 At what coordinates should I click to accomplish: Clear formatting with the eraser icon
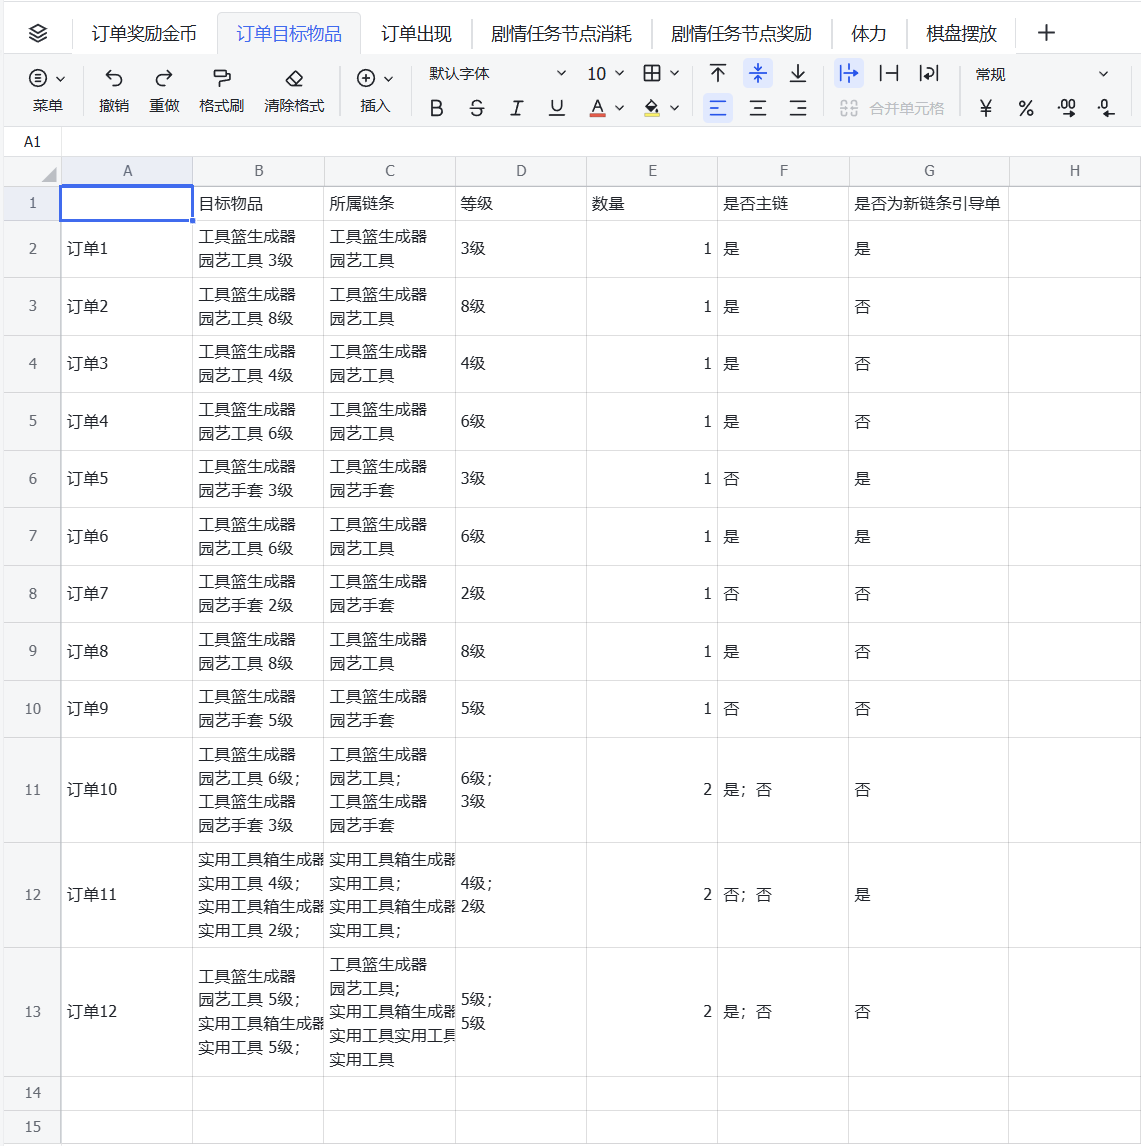[294, 77]
